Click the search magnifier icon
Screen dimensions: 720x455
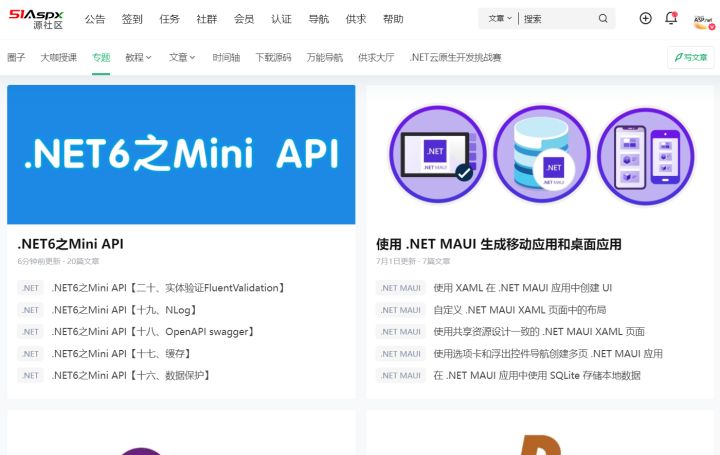pos(603,18)
